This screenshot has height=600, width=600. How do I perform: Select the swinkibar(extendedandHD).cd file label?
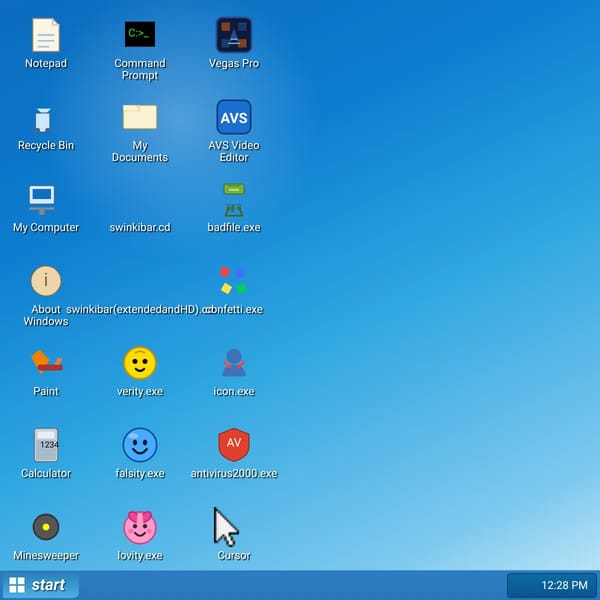coord(138,309)
